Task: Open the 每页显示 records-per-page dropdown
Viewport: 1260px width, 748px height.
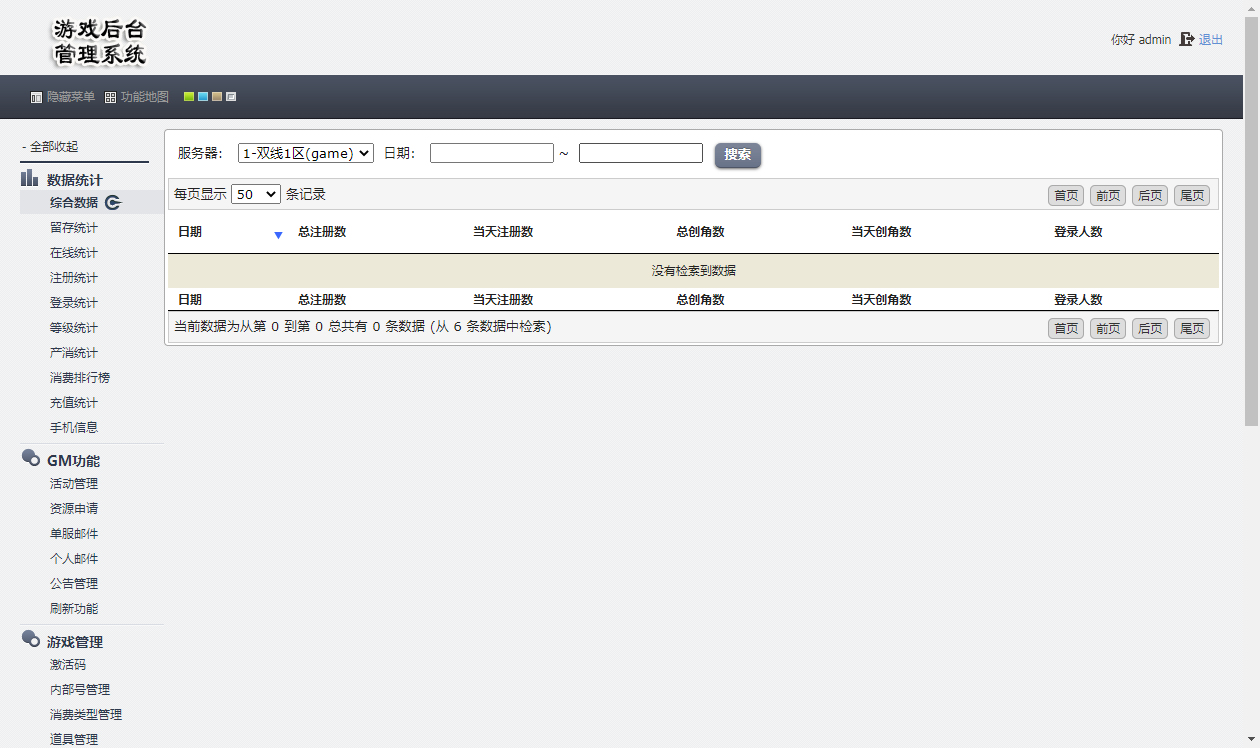Action: click(256, 194)
